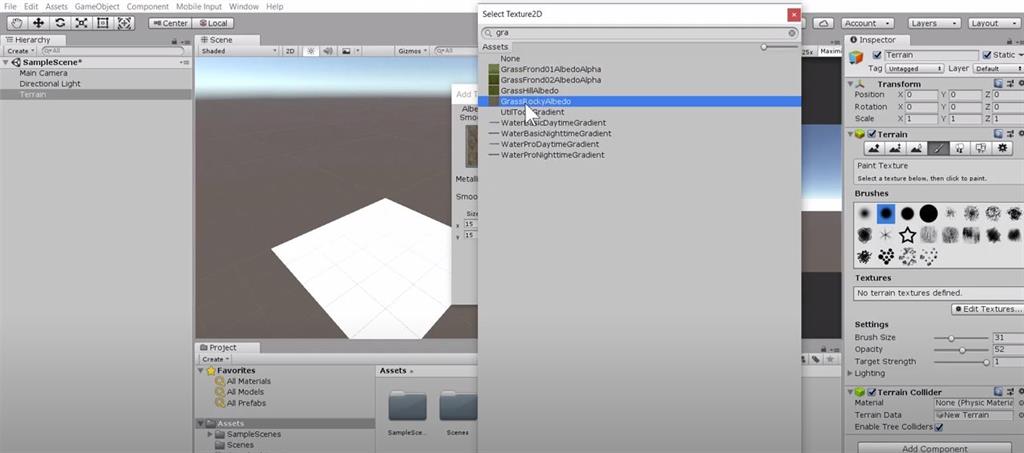Select the Smooth Height terrain tool
This screenshot has width=1024, height=453.
[917, 149]
